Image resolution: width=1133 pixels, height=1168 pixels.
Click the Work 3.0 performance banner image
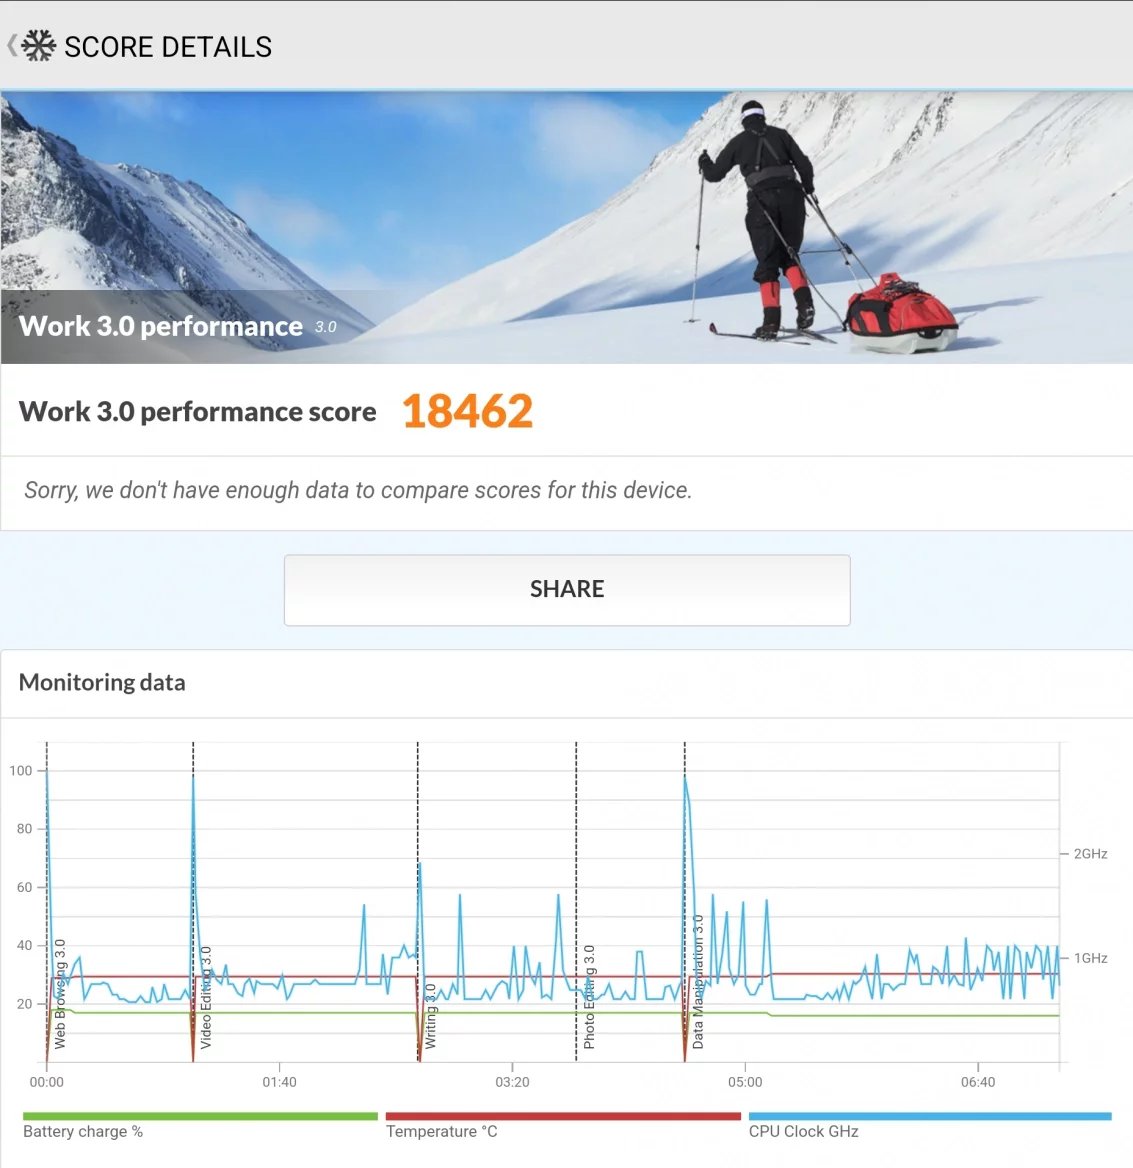click(x=566, y=227)
